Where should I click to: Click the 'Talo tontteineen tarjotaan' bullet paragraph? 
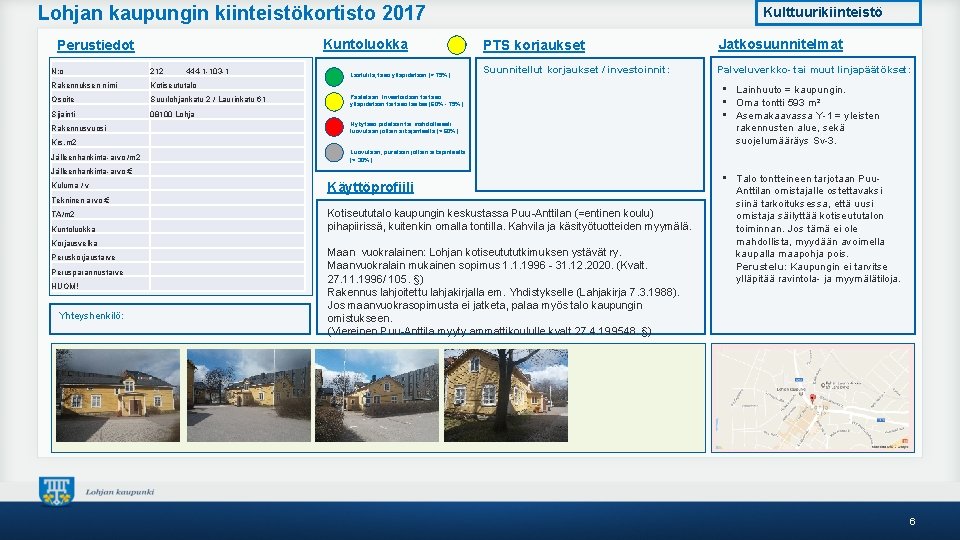818,229
